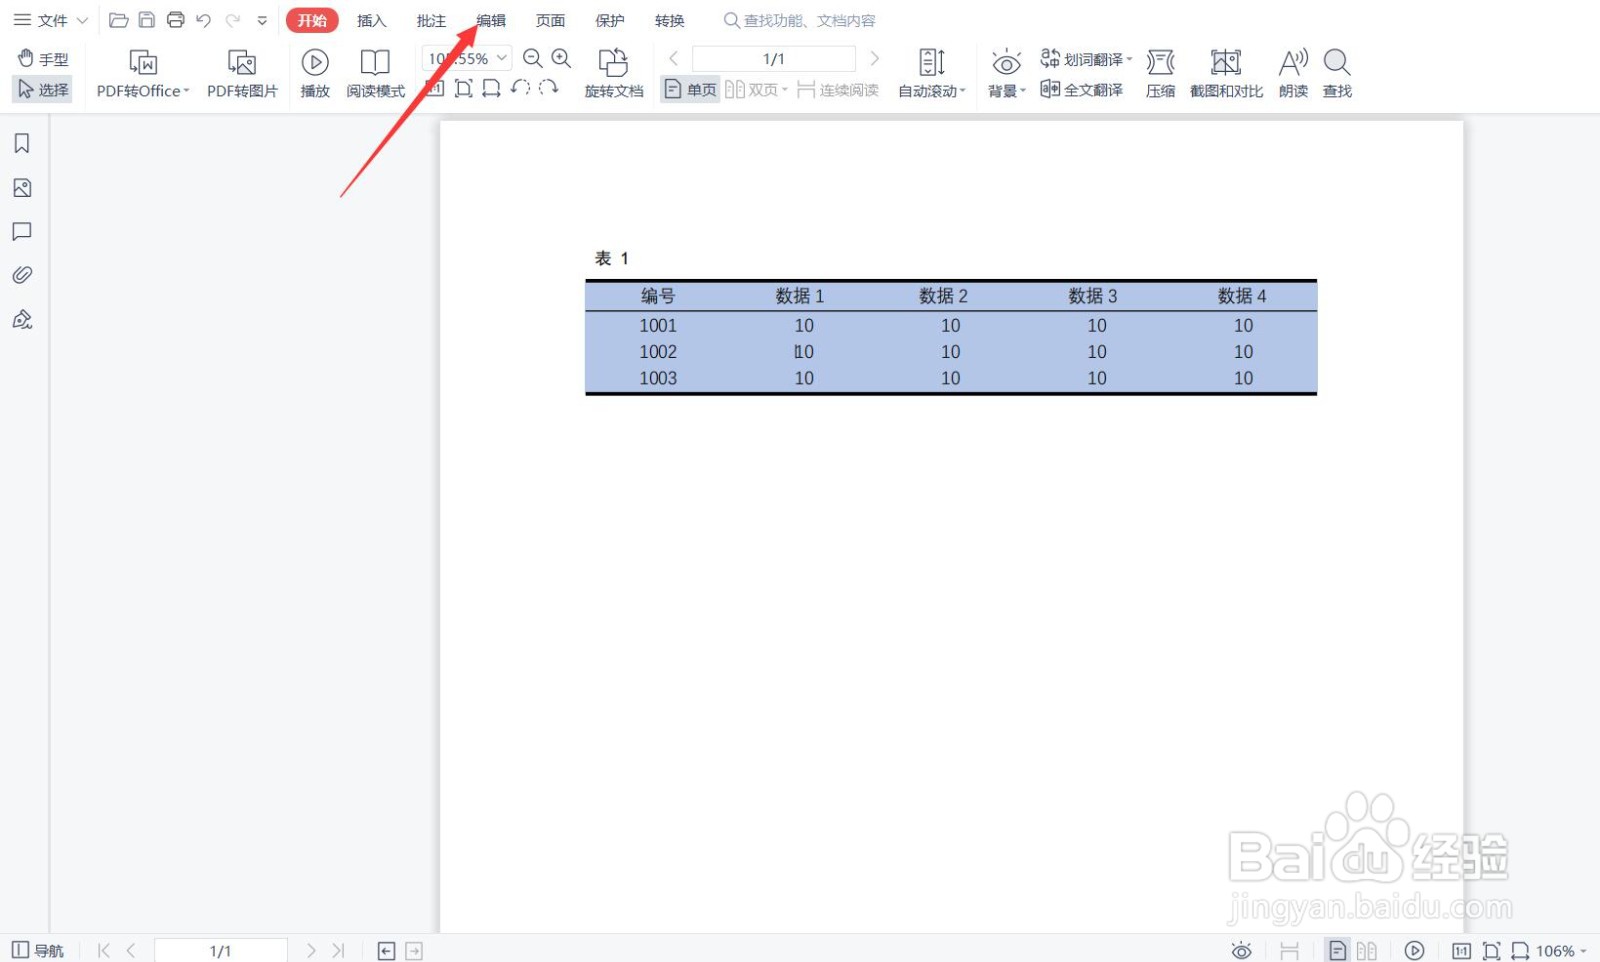Click the search box 查找功能、文档内容

[x=800, y=20]
